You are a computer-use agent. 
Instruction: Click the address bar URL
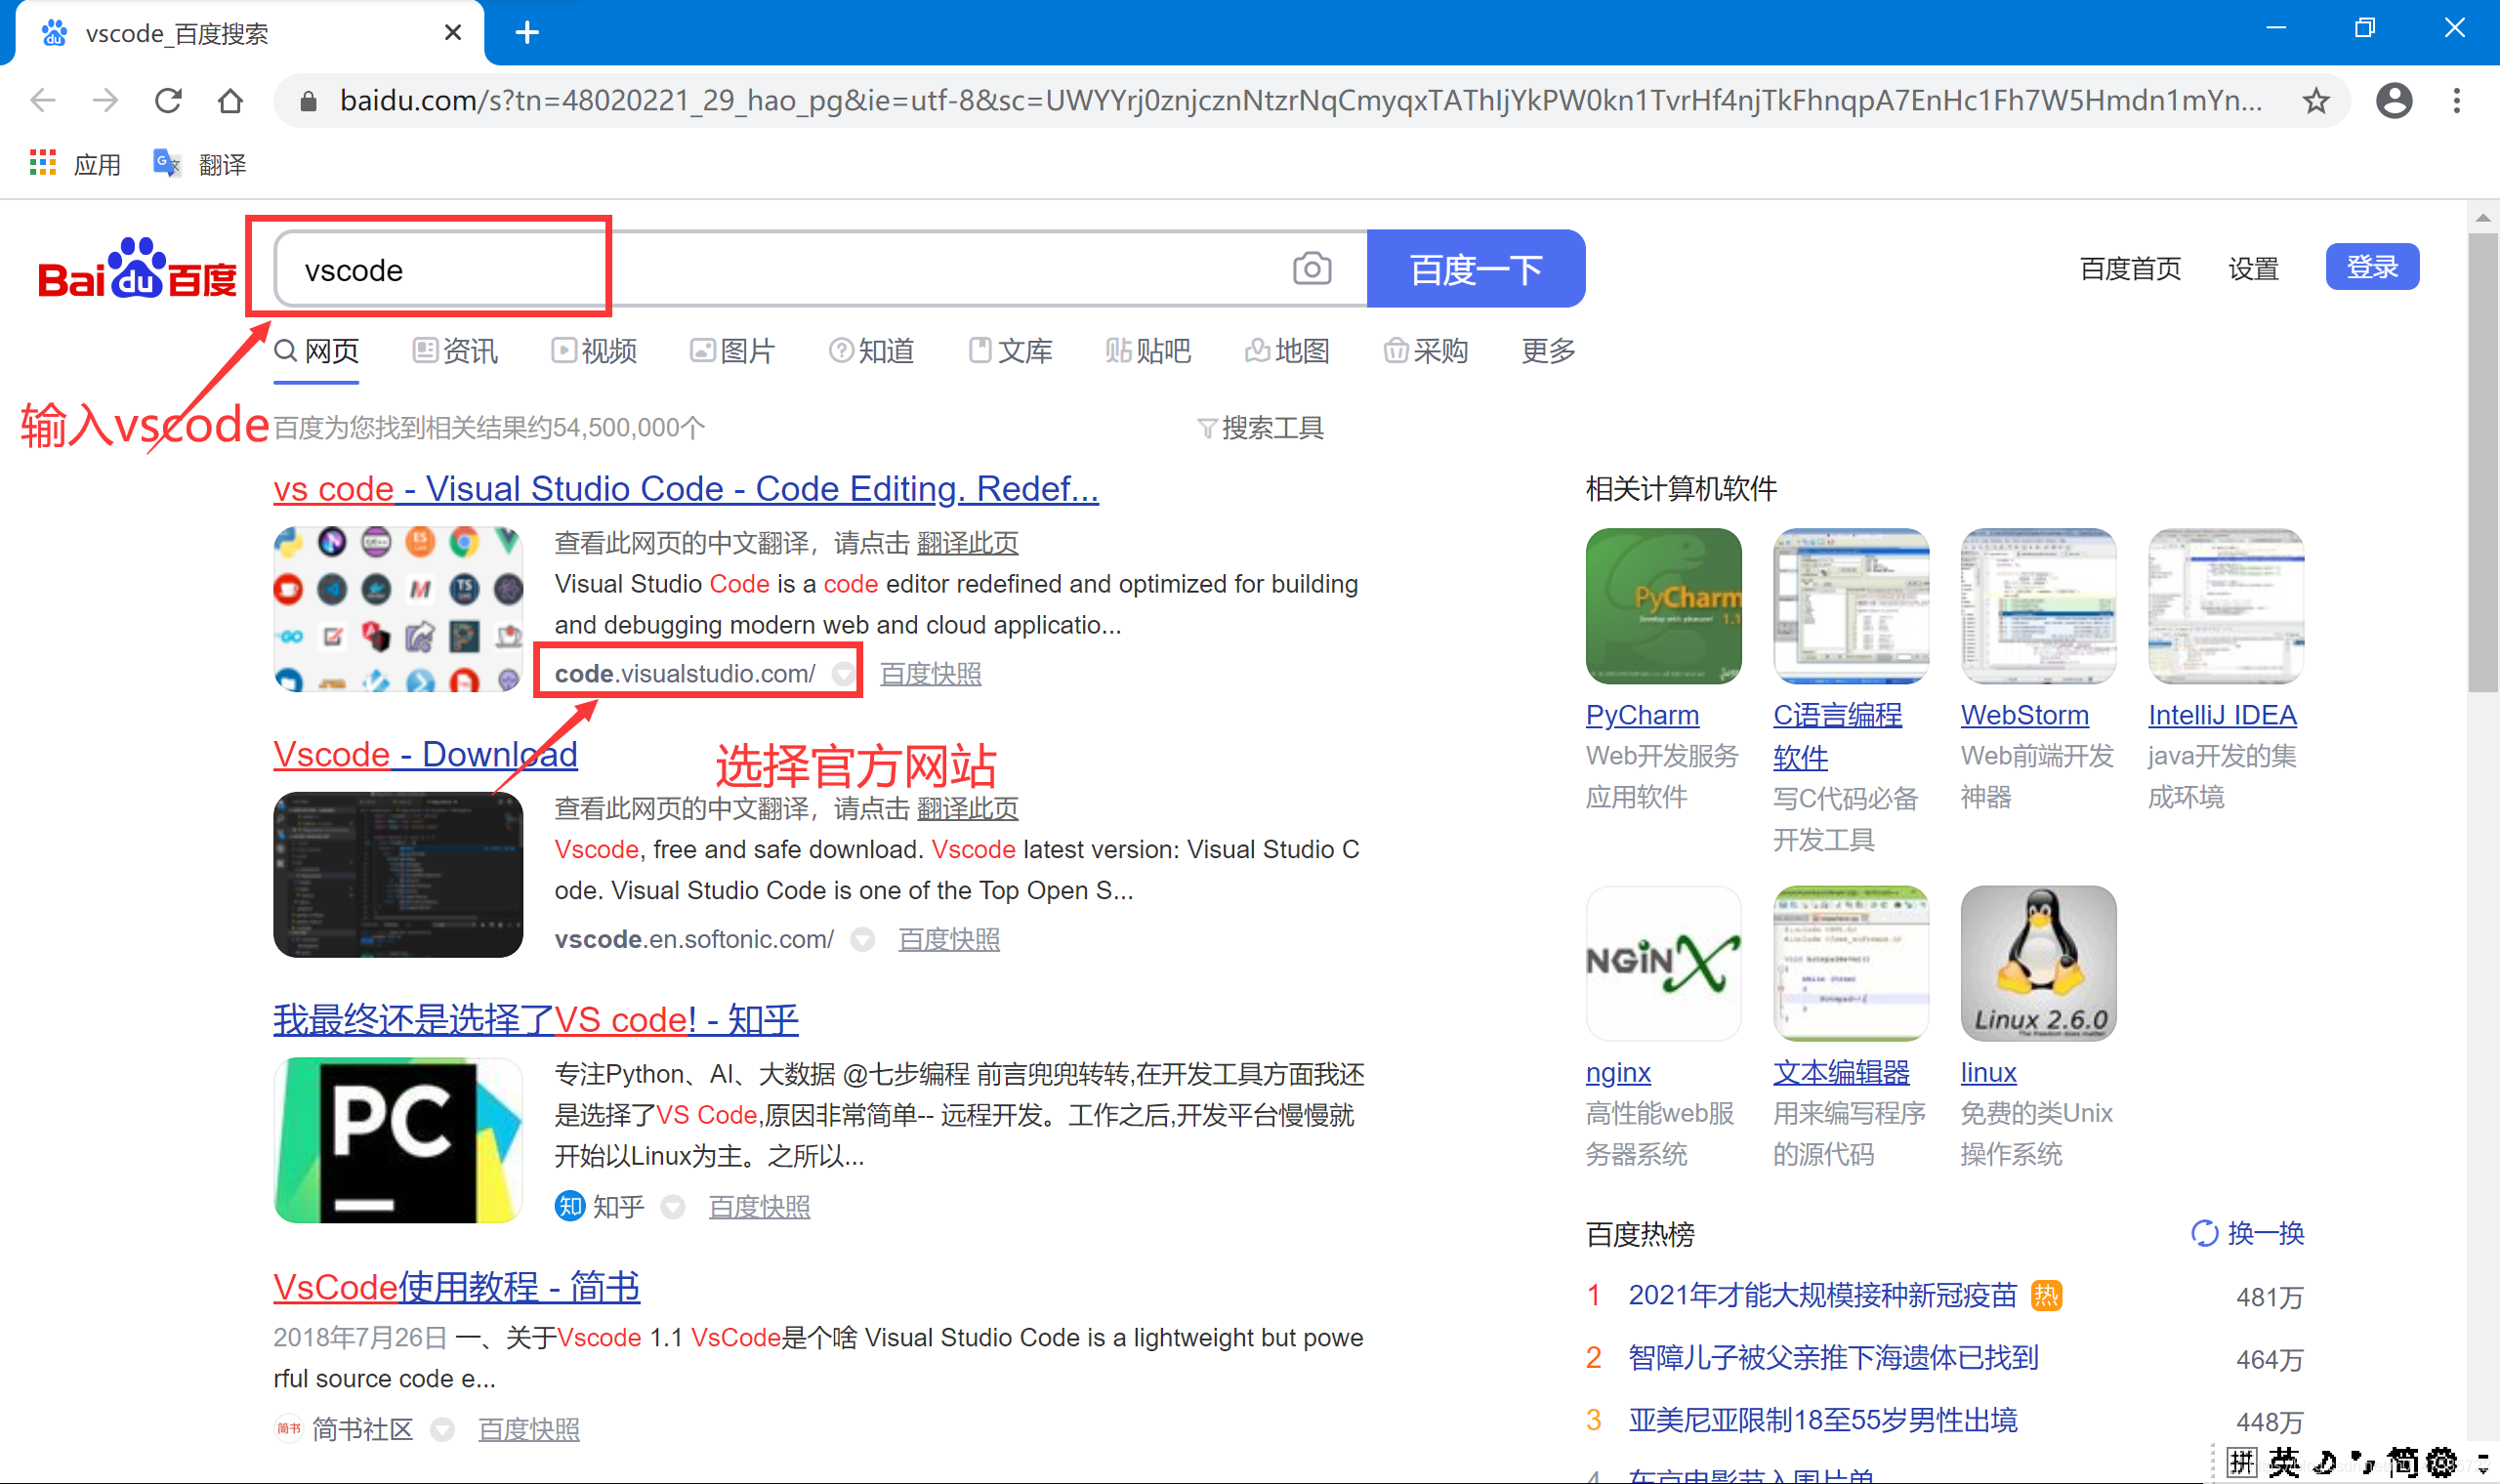[x=1300, y=101]
